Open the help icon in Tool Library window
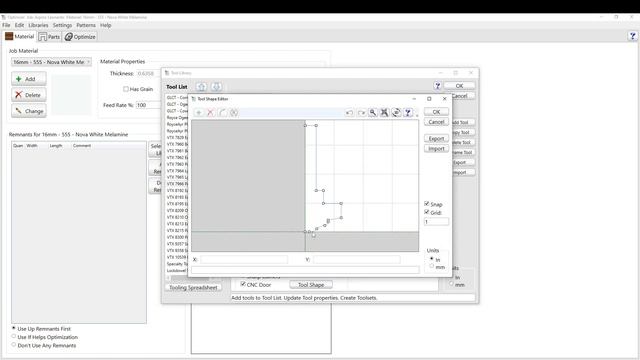The width and height of the screenshot is (640, 360). pos(438,86)
